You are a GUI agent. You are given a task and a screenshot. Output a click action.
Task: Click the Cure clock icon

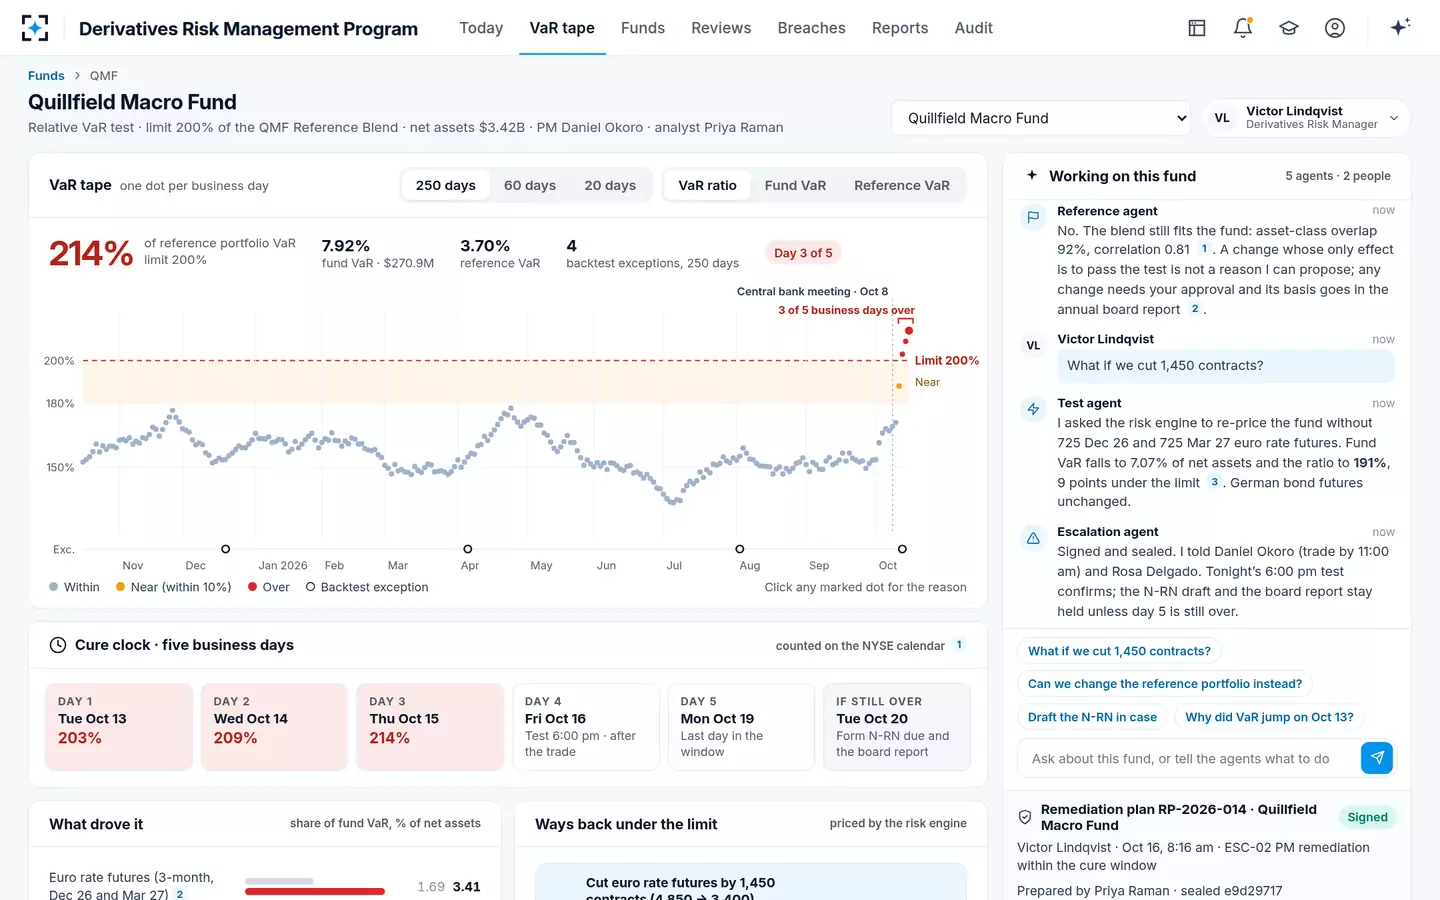pos(58,645)
